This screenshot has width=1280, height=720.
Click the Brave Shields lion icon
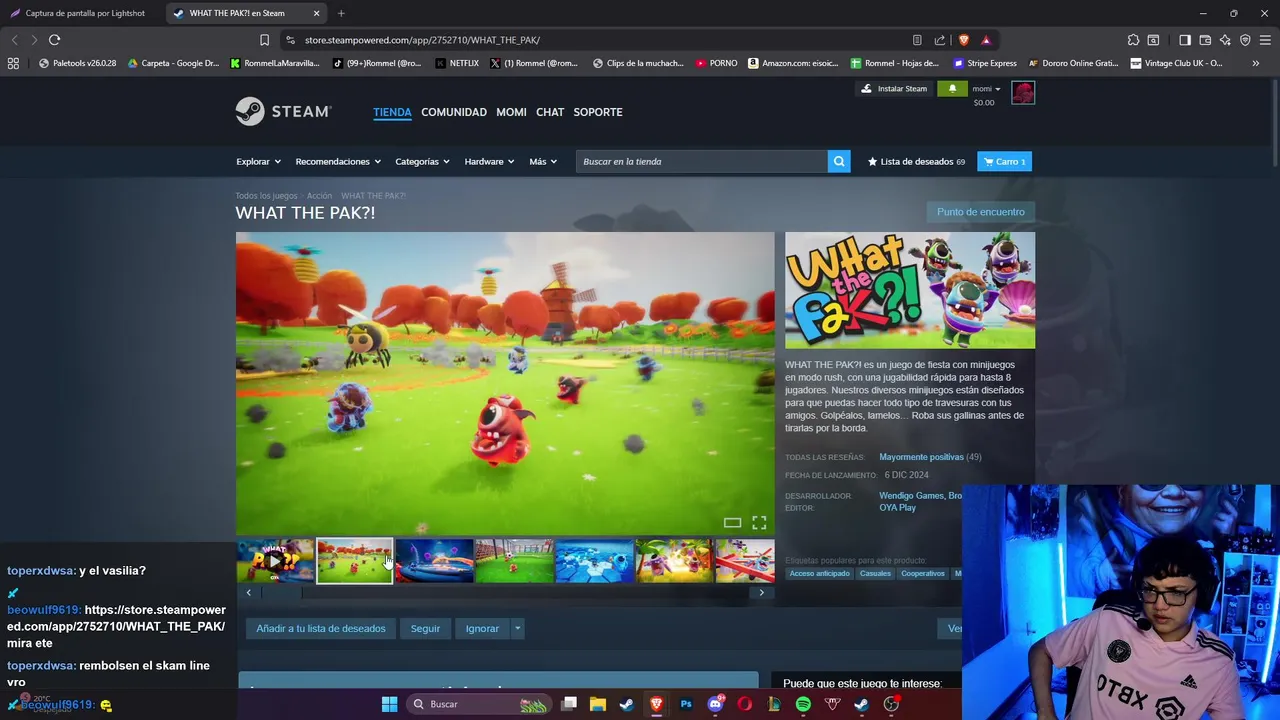tap(964, 40)
